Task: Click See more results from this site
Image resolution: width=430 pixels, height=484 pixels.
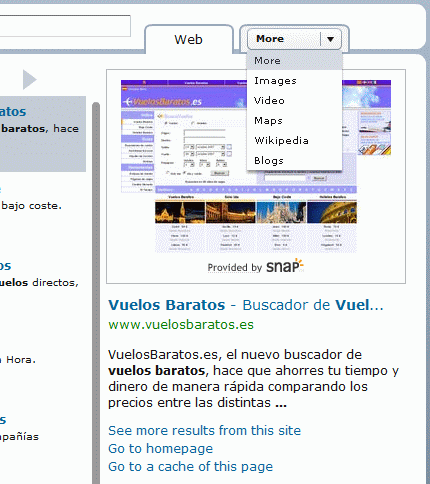Action: pos(204,430)
